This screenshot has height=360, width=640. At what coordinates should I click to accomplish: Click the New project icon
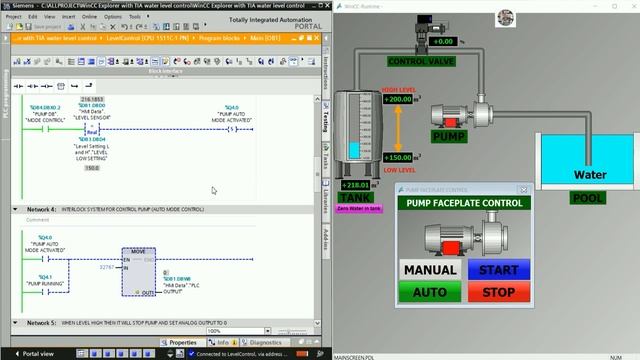9,27
